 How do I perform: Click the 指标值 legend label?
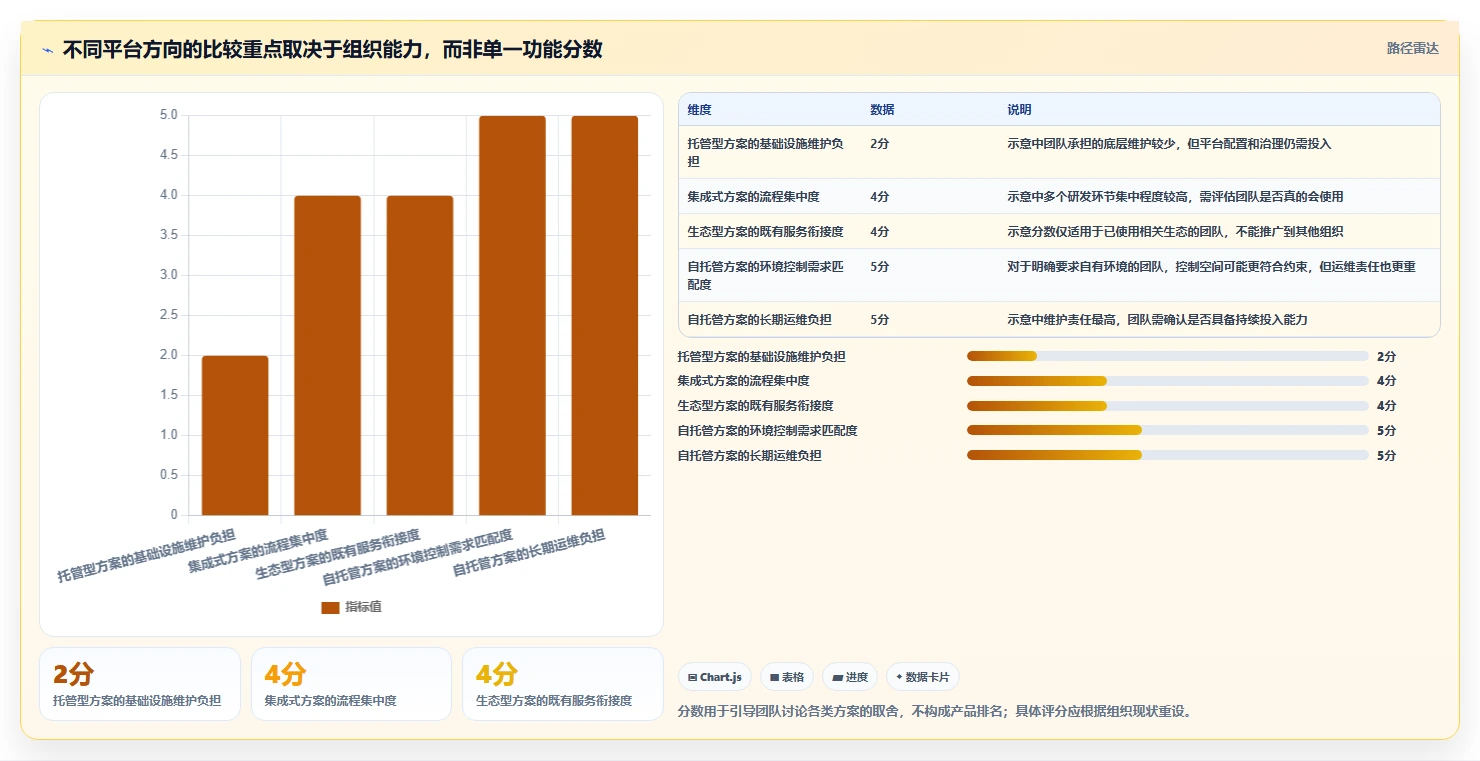click(363, 608)
